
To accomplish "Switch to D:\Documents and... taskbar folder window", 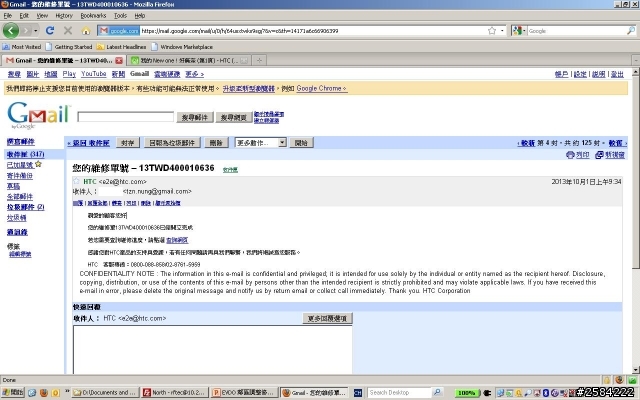I will pos(105,393).
